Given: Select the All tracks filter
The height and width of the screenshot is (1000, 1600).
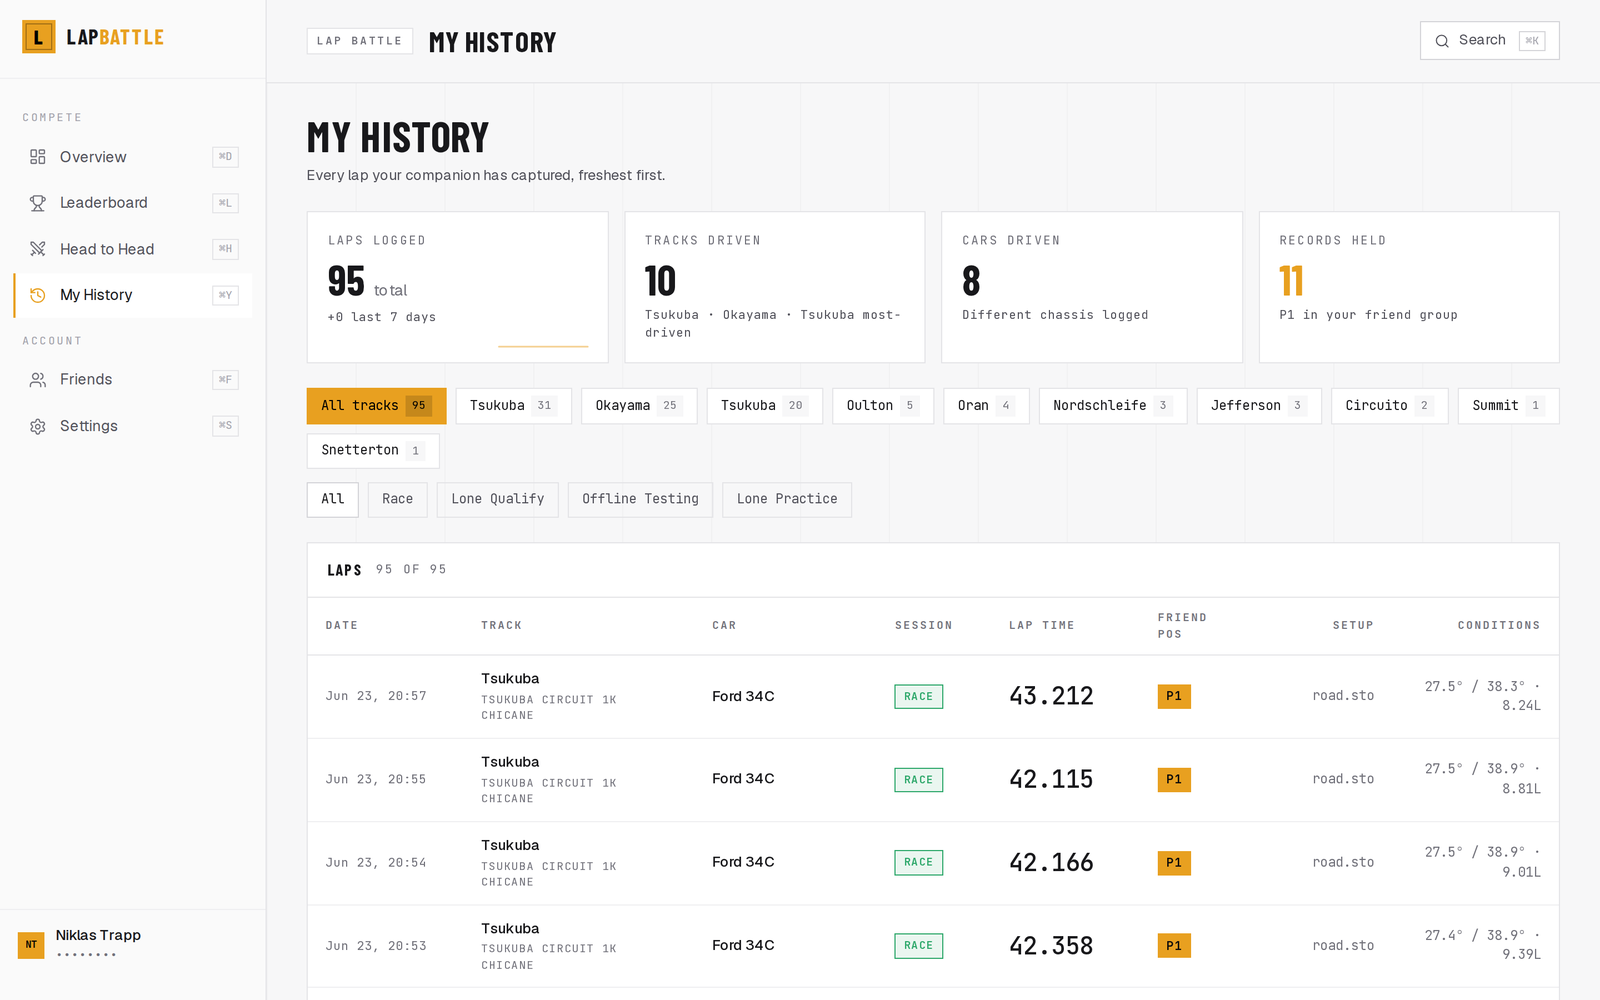Looking at the screenshot, I should pyautogui.click(x=376, y=406).
